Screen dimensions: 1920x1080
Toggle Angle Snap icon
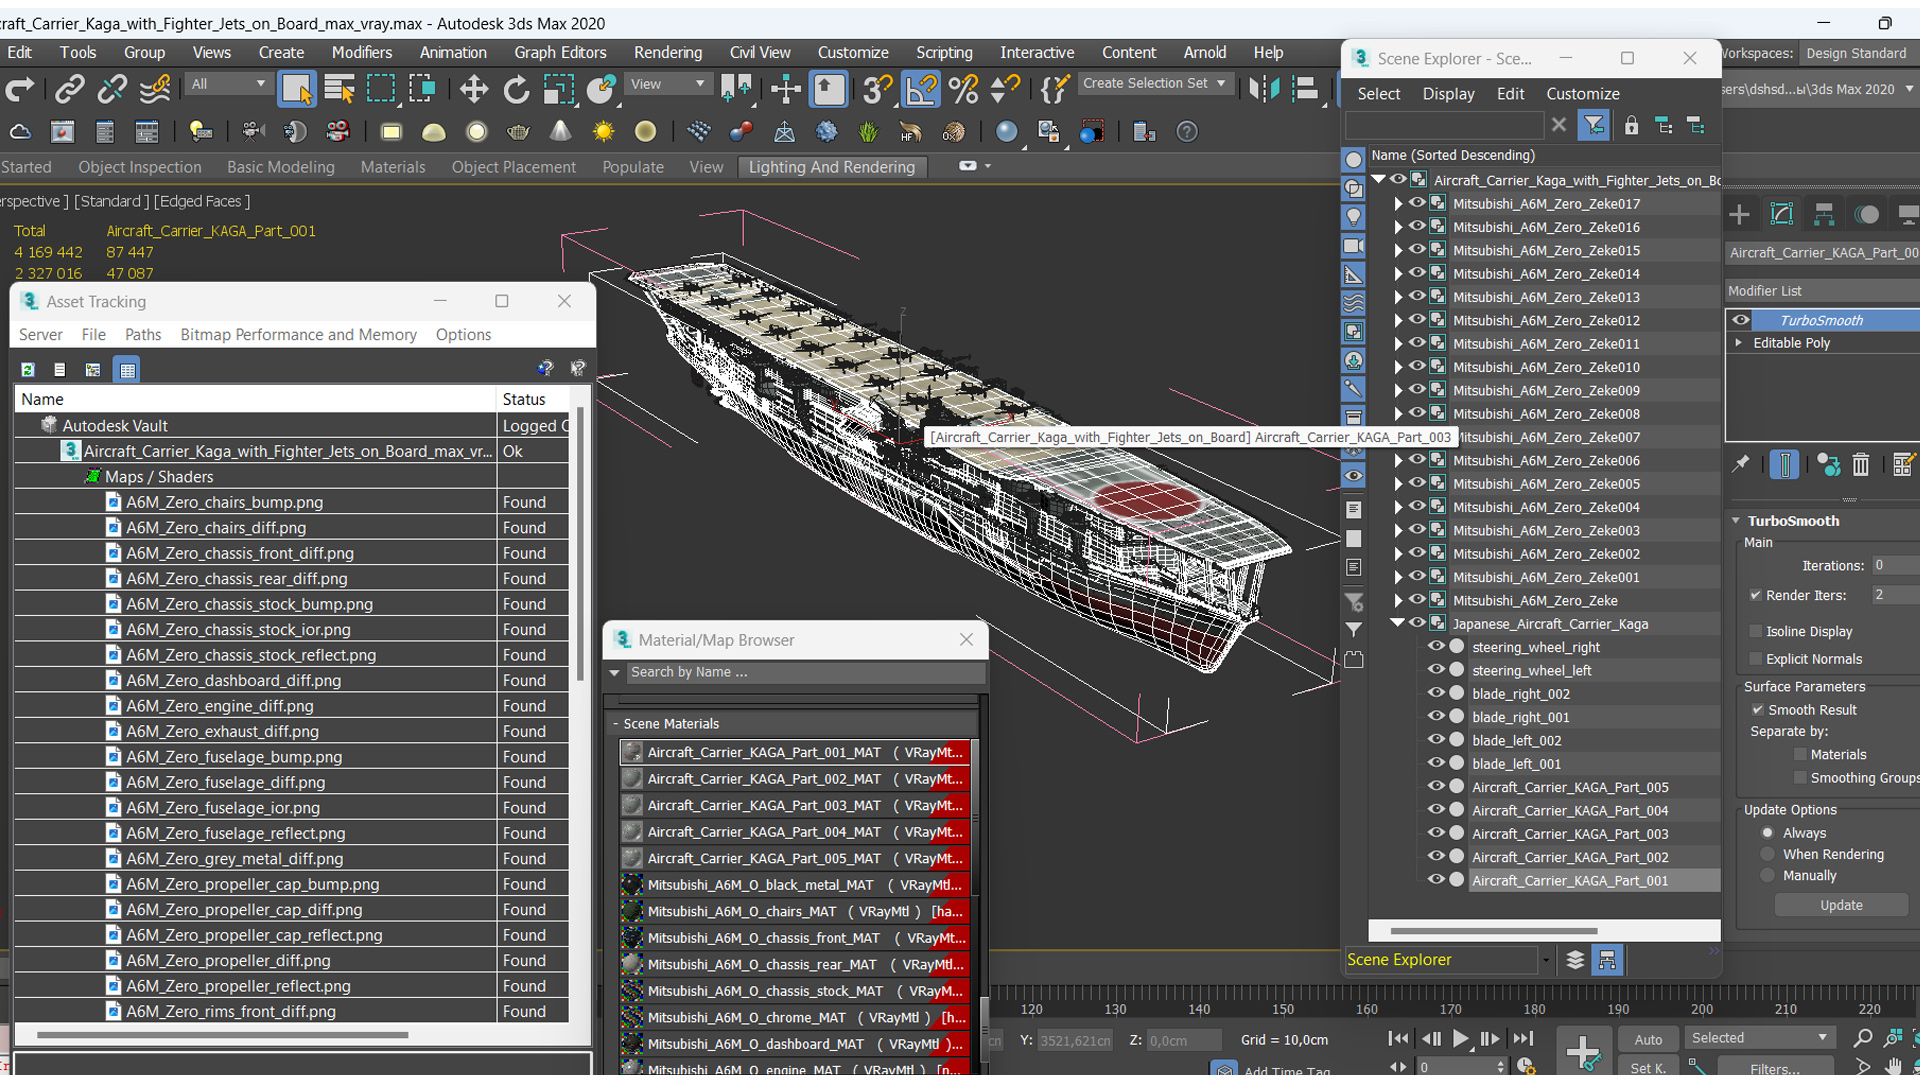coord(921,90)
